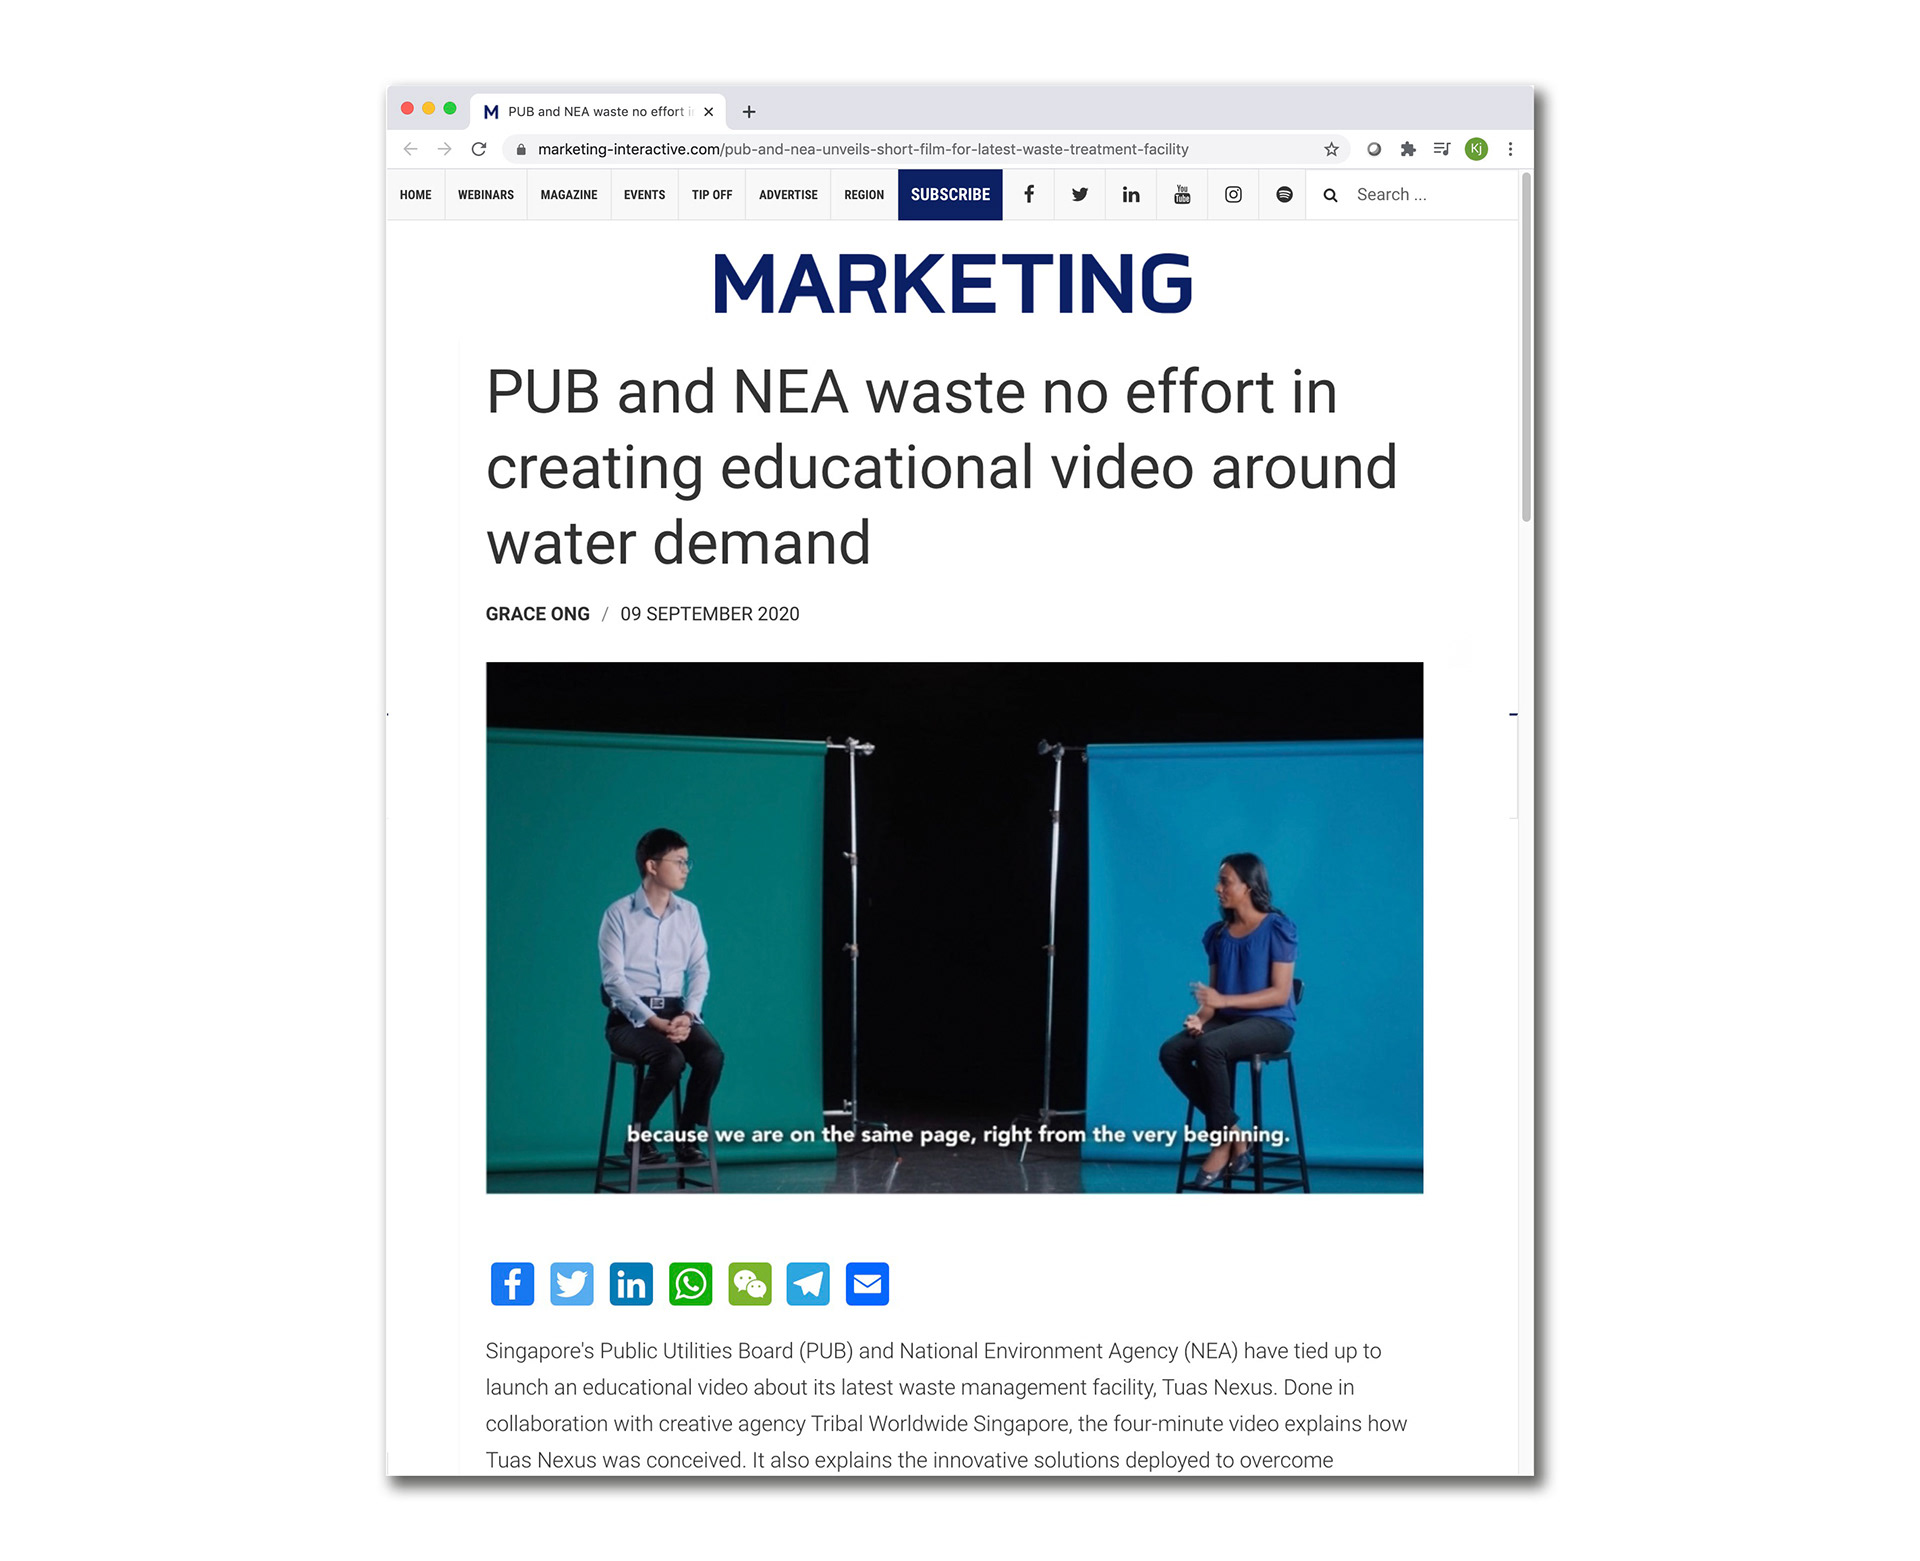
Task: Click the green Kj profile avatar
Action: 1476,149
